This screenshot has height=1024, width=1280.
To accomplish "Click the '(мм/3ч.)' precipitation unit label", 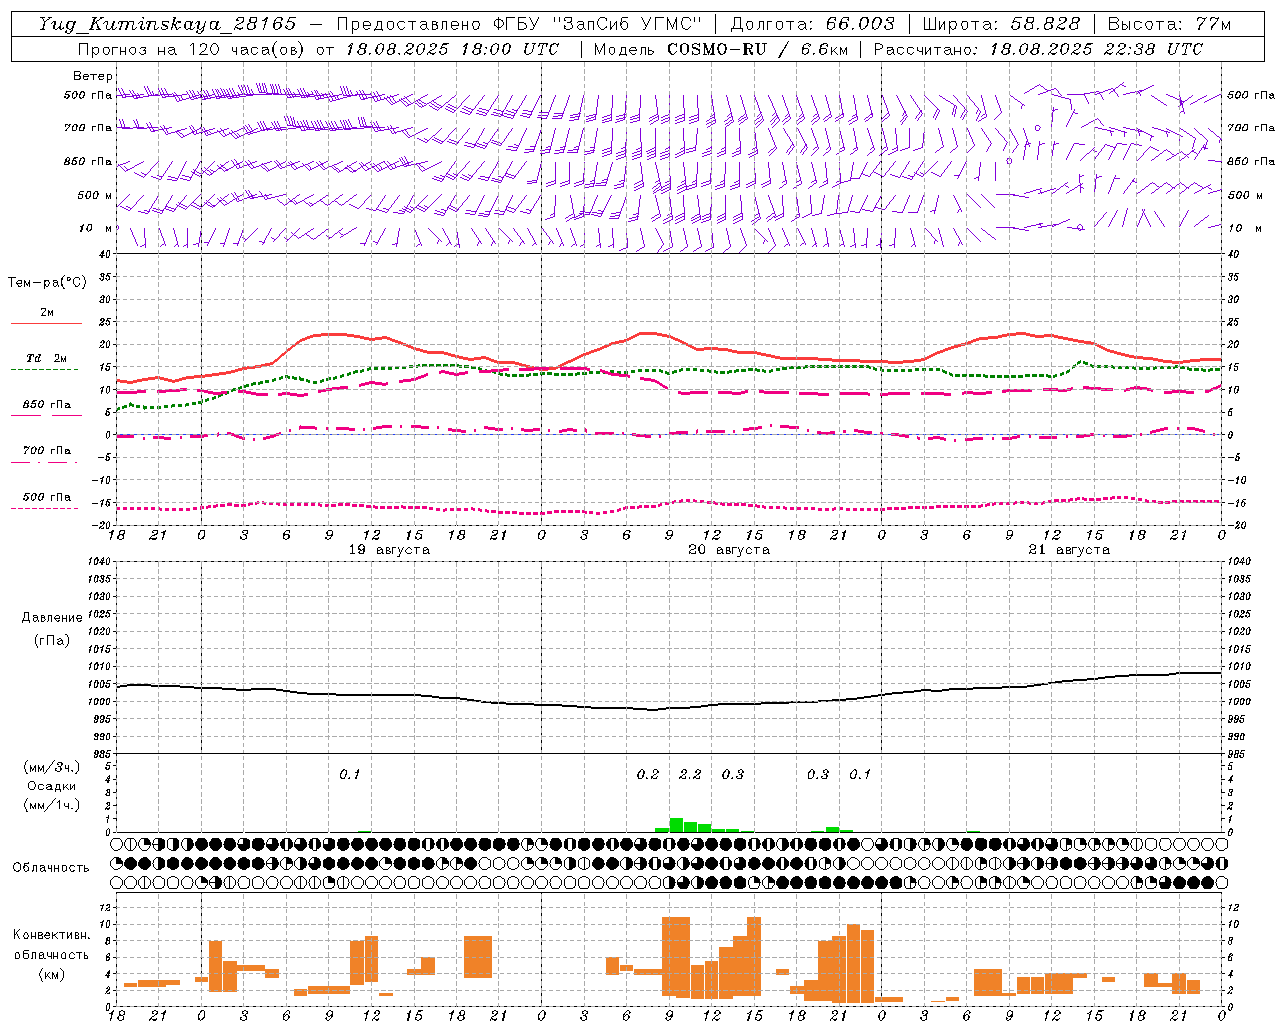I will 52,767.
